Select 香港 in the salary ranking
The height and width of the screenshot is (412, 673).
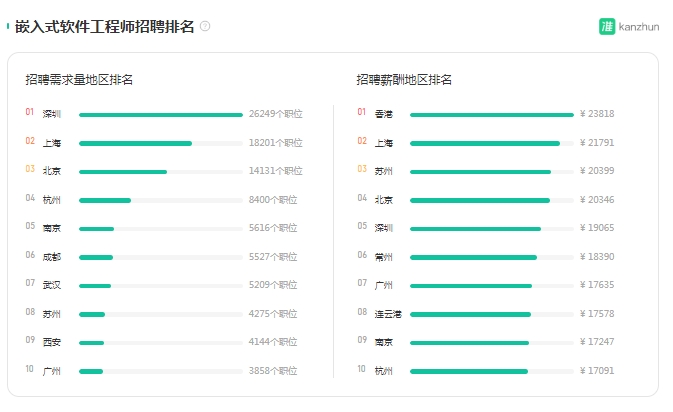pos(384,114)
